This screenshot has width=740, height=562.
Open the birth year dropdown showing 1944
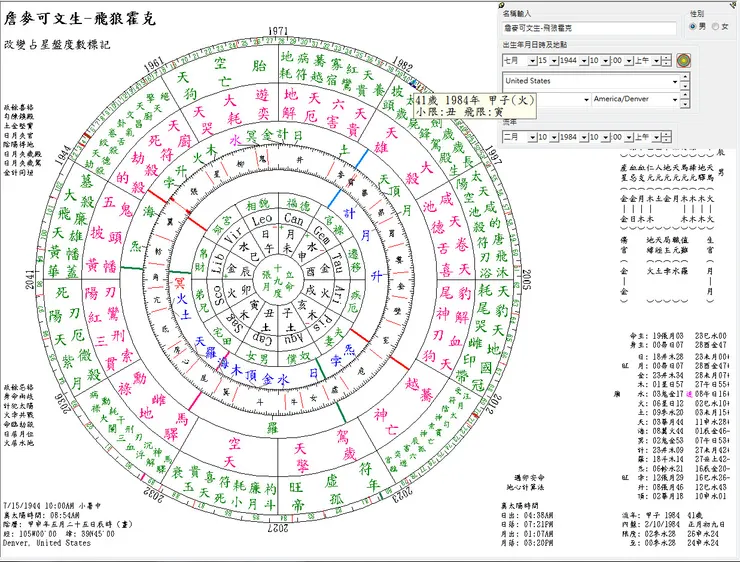coord(584,61)
